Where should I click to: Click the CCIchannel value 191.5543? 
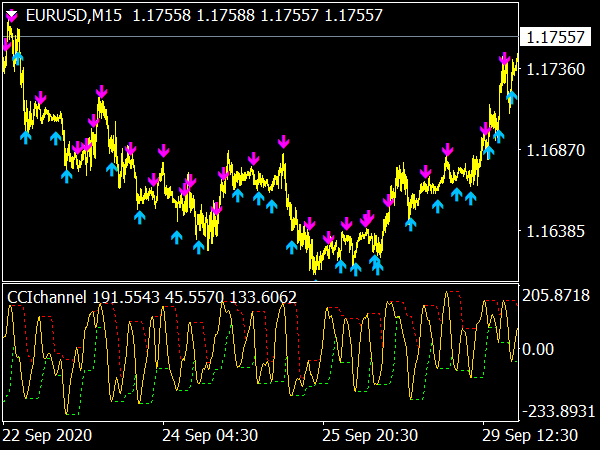(126, 297)
